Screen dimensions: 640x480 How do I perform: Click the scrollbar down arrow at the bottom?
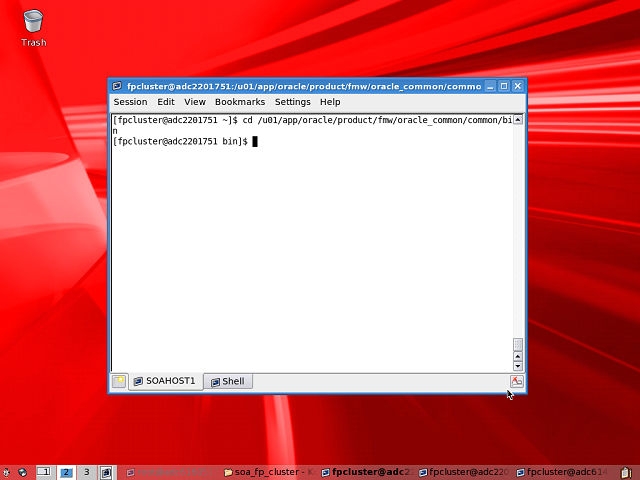coord(518,366)
